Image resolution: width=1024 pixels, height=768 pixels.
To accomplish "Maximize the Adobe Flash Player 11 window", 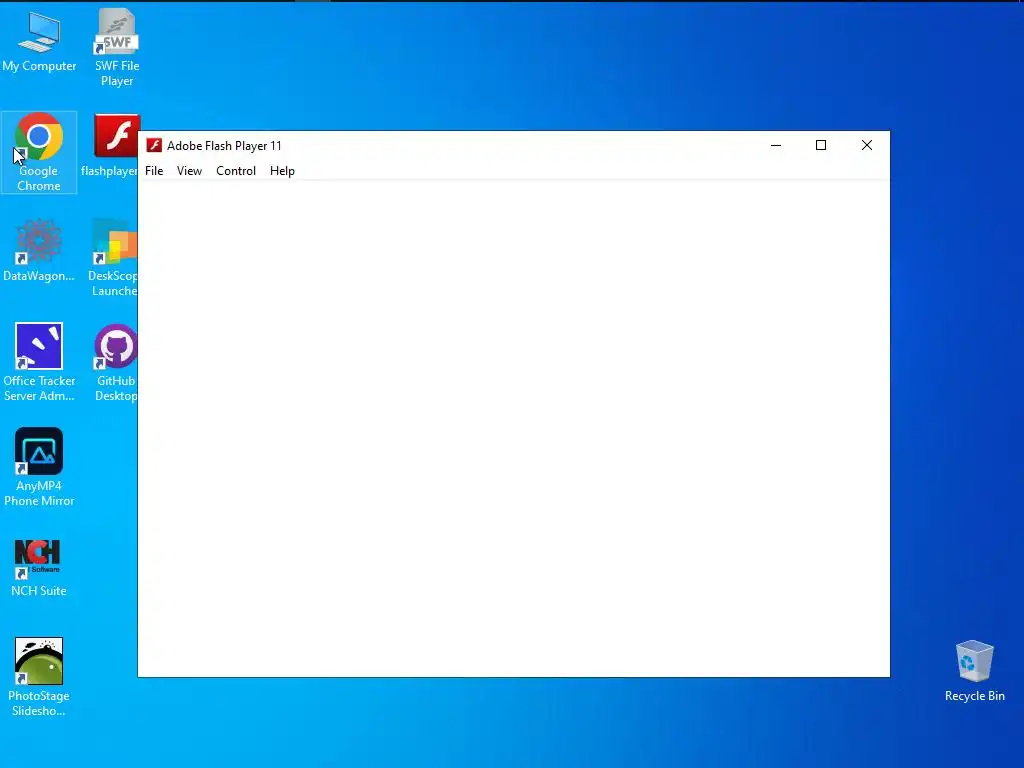I will [x=821, y=145].
